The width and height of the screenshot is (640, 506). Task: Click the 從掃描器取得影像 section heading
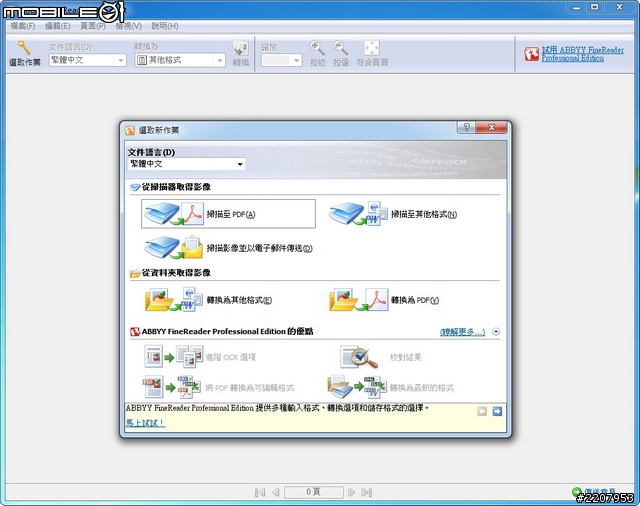[176, 187]
